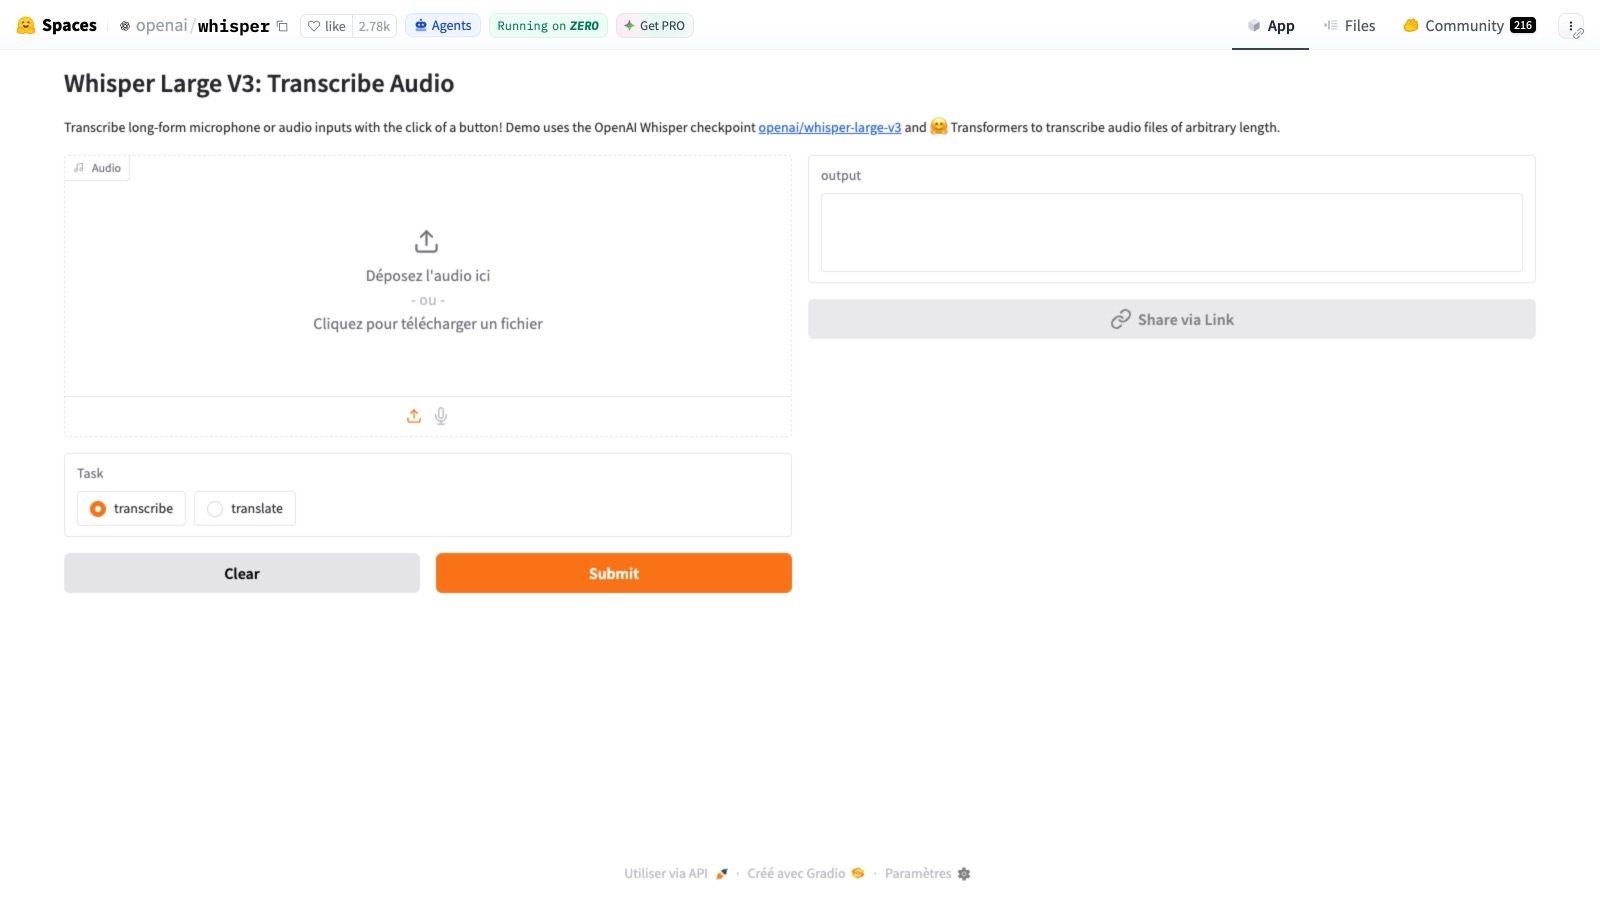This screenshot has width=1600, height=900.
Task: Click the Running on ZERO badge
Action: 548,26
